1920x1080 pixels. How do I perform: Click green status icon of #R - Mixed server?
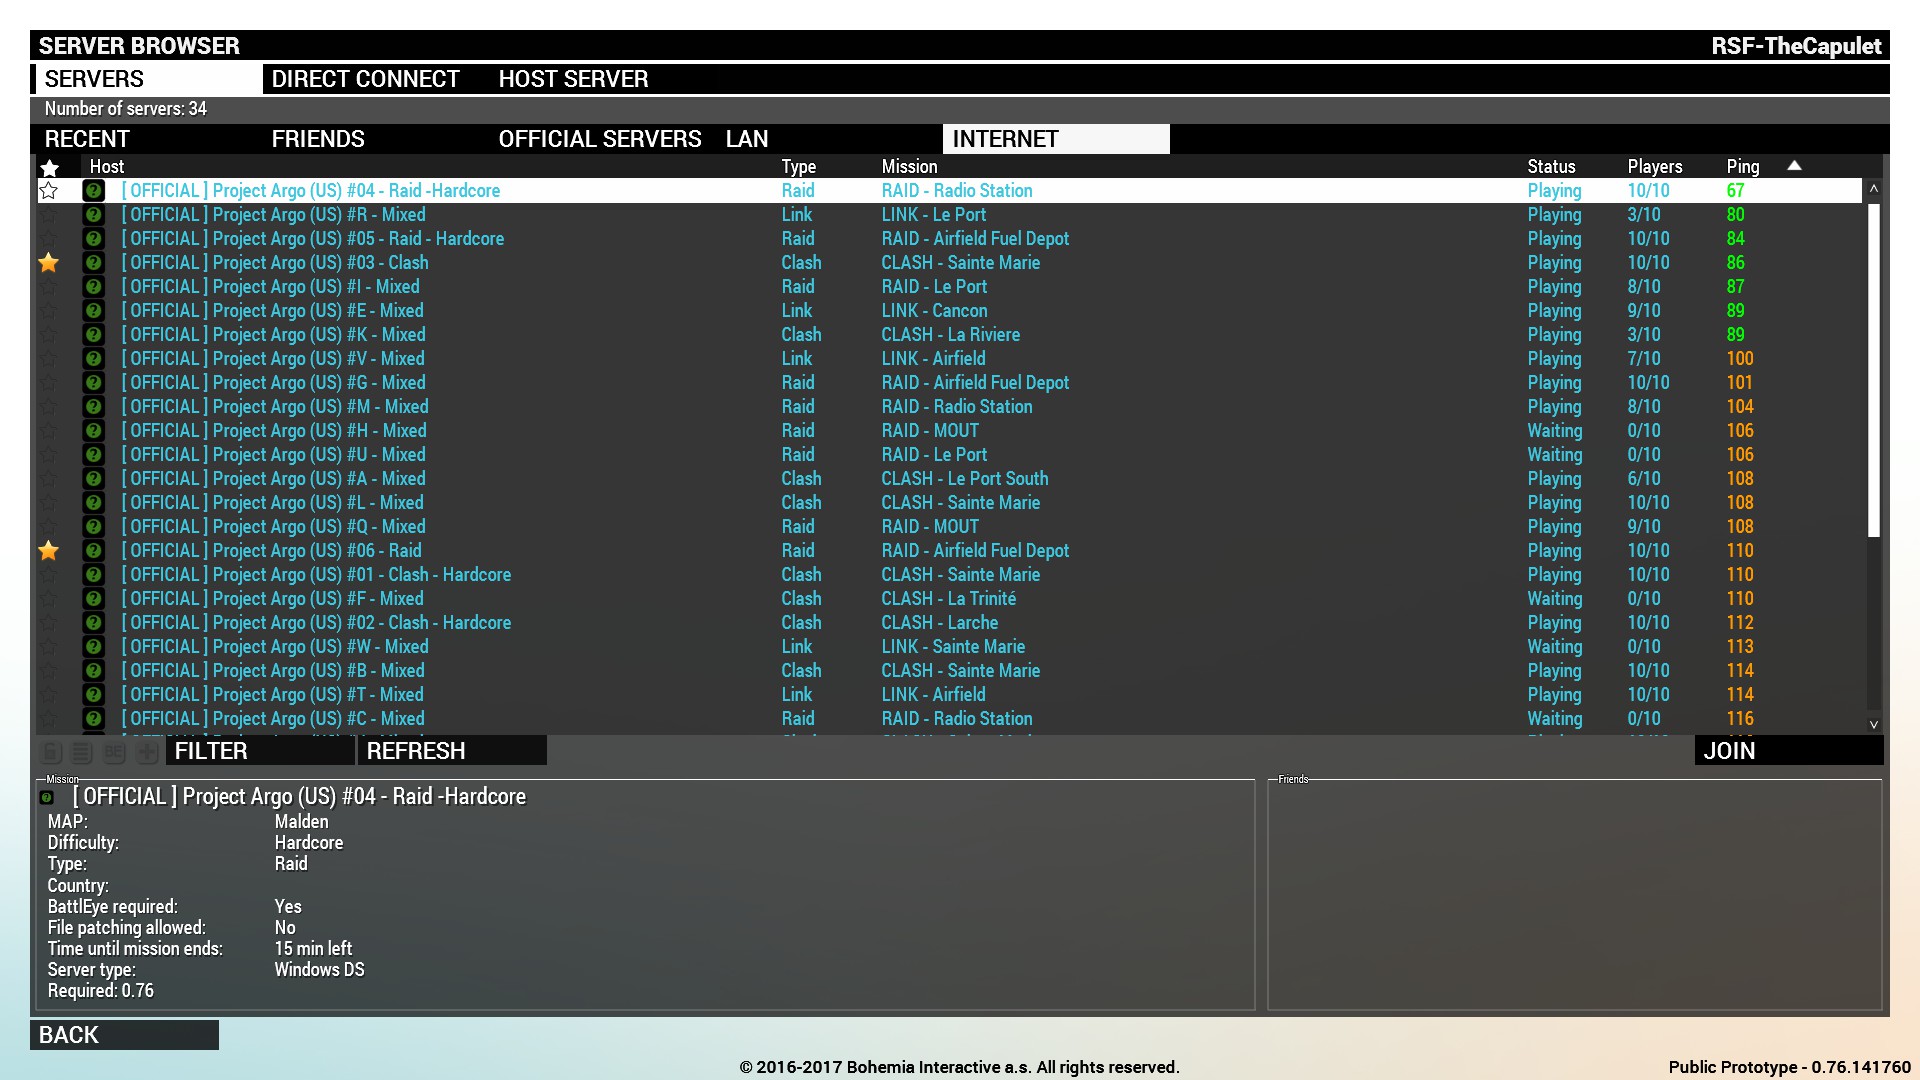point(93,215)
